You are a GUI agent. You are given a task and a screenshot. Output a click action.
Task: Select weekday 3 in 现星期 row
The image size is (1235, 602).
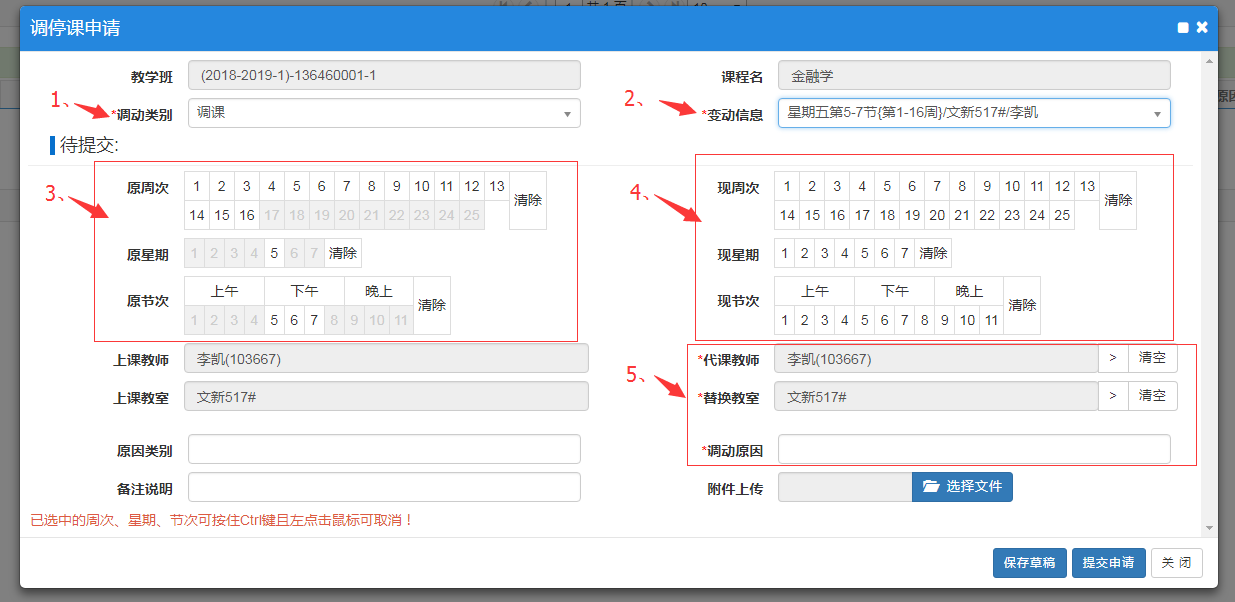tap(824, 253)
